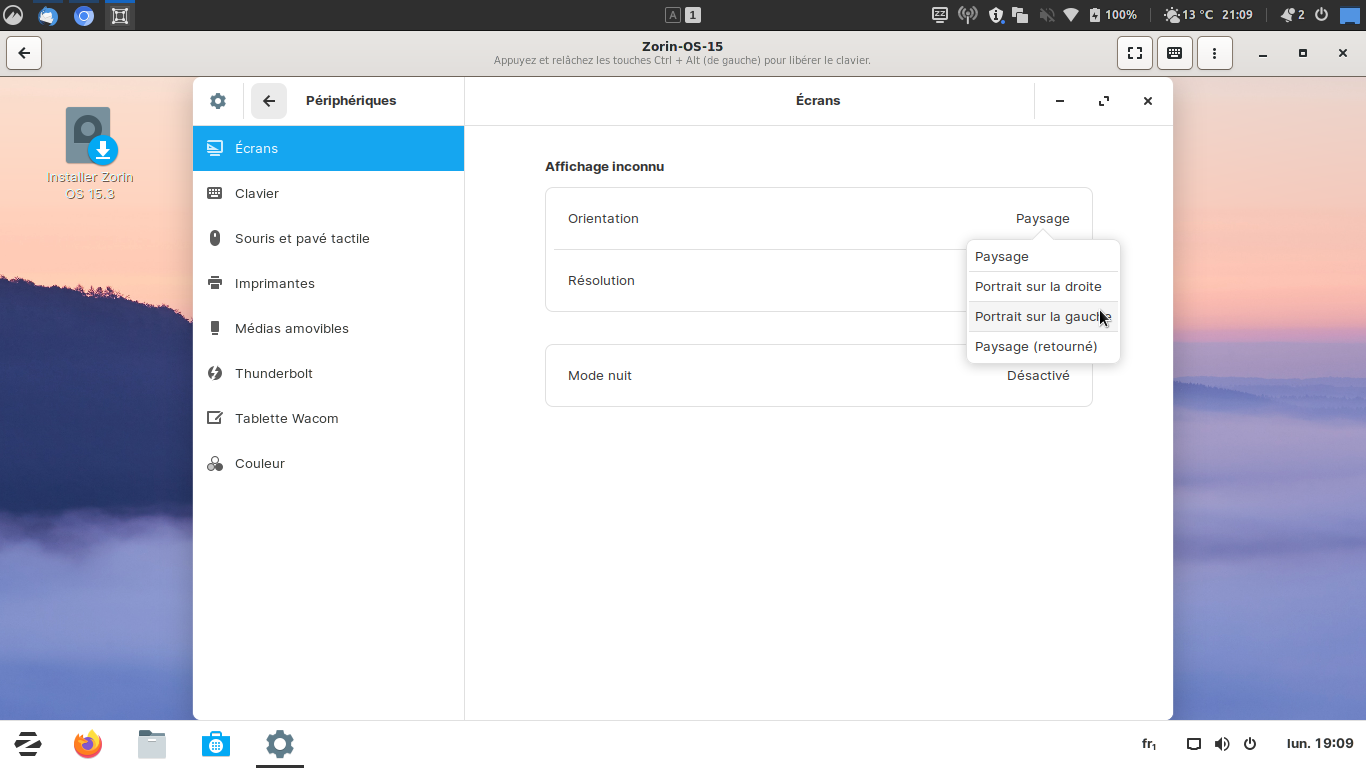Viewport: 1366px width, 768px height.
Task: Go to Médias amovibles settings
Action: 291,328
